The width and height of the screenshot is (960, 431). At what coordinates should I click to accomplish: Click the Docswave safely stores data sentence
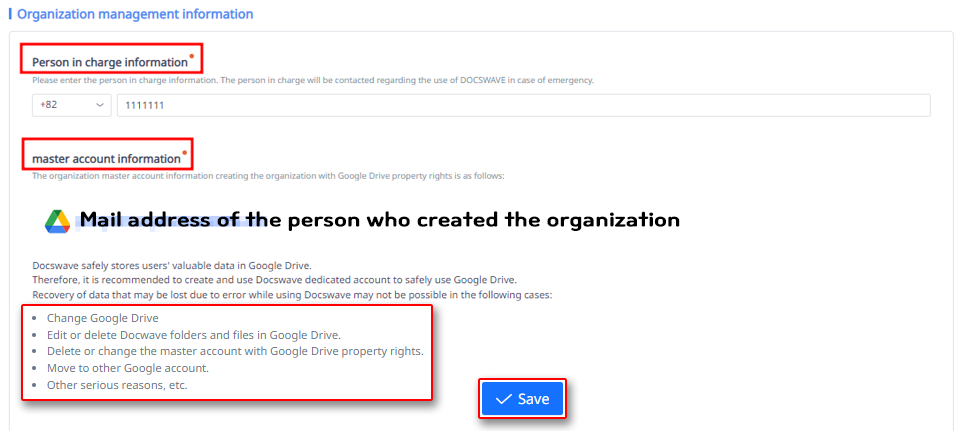(172, 265)
